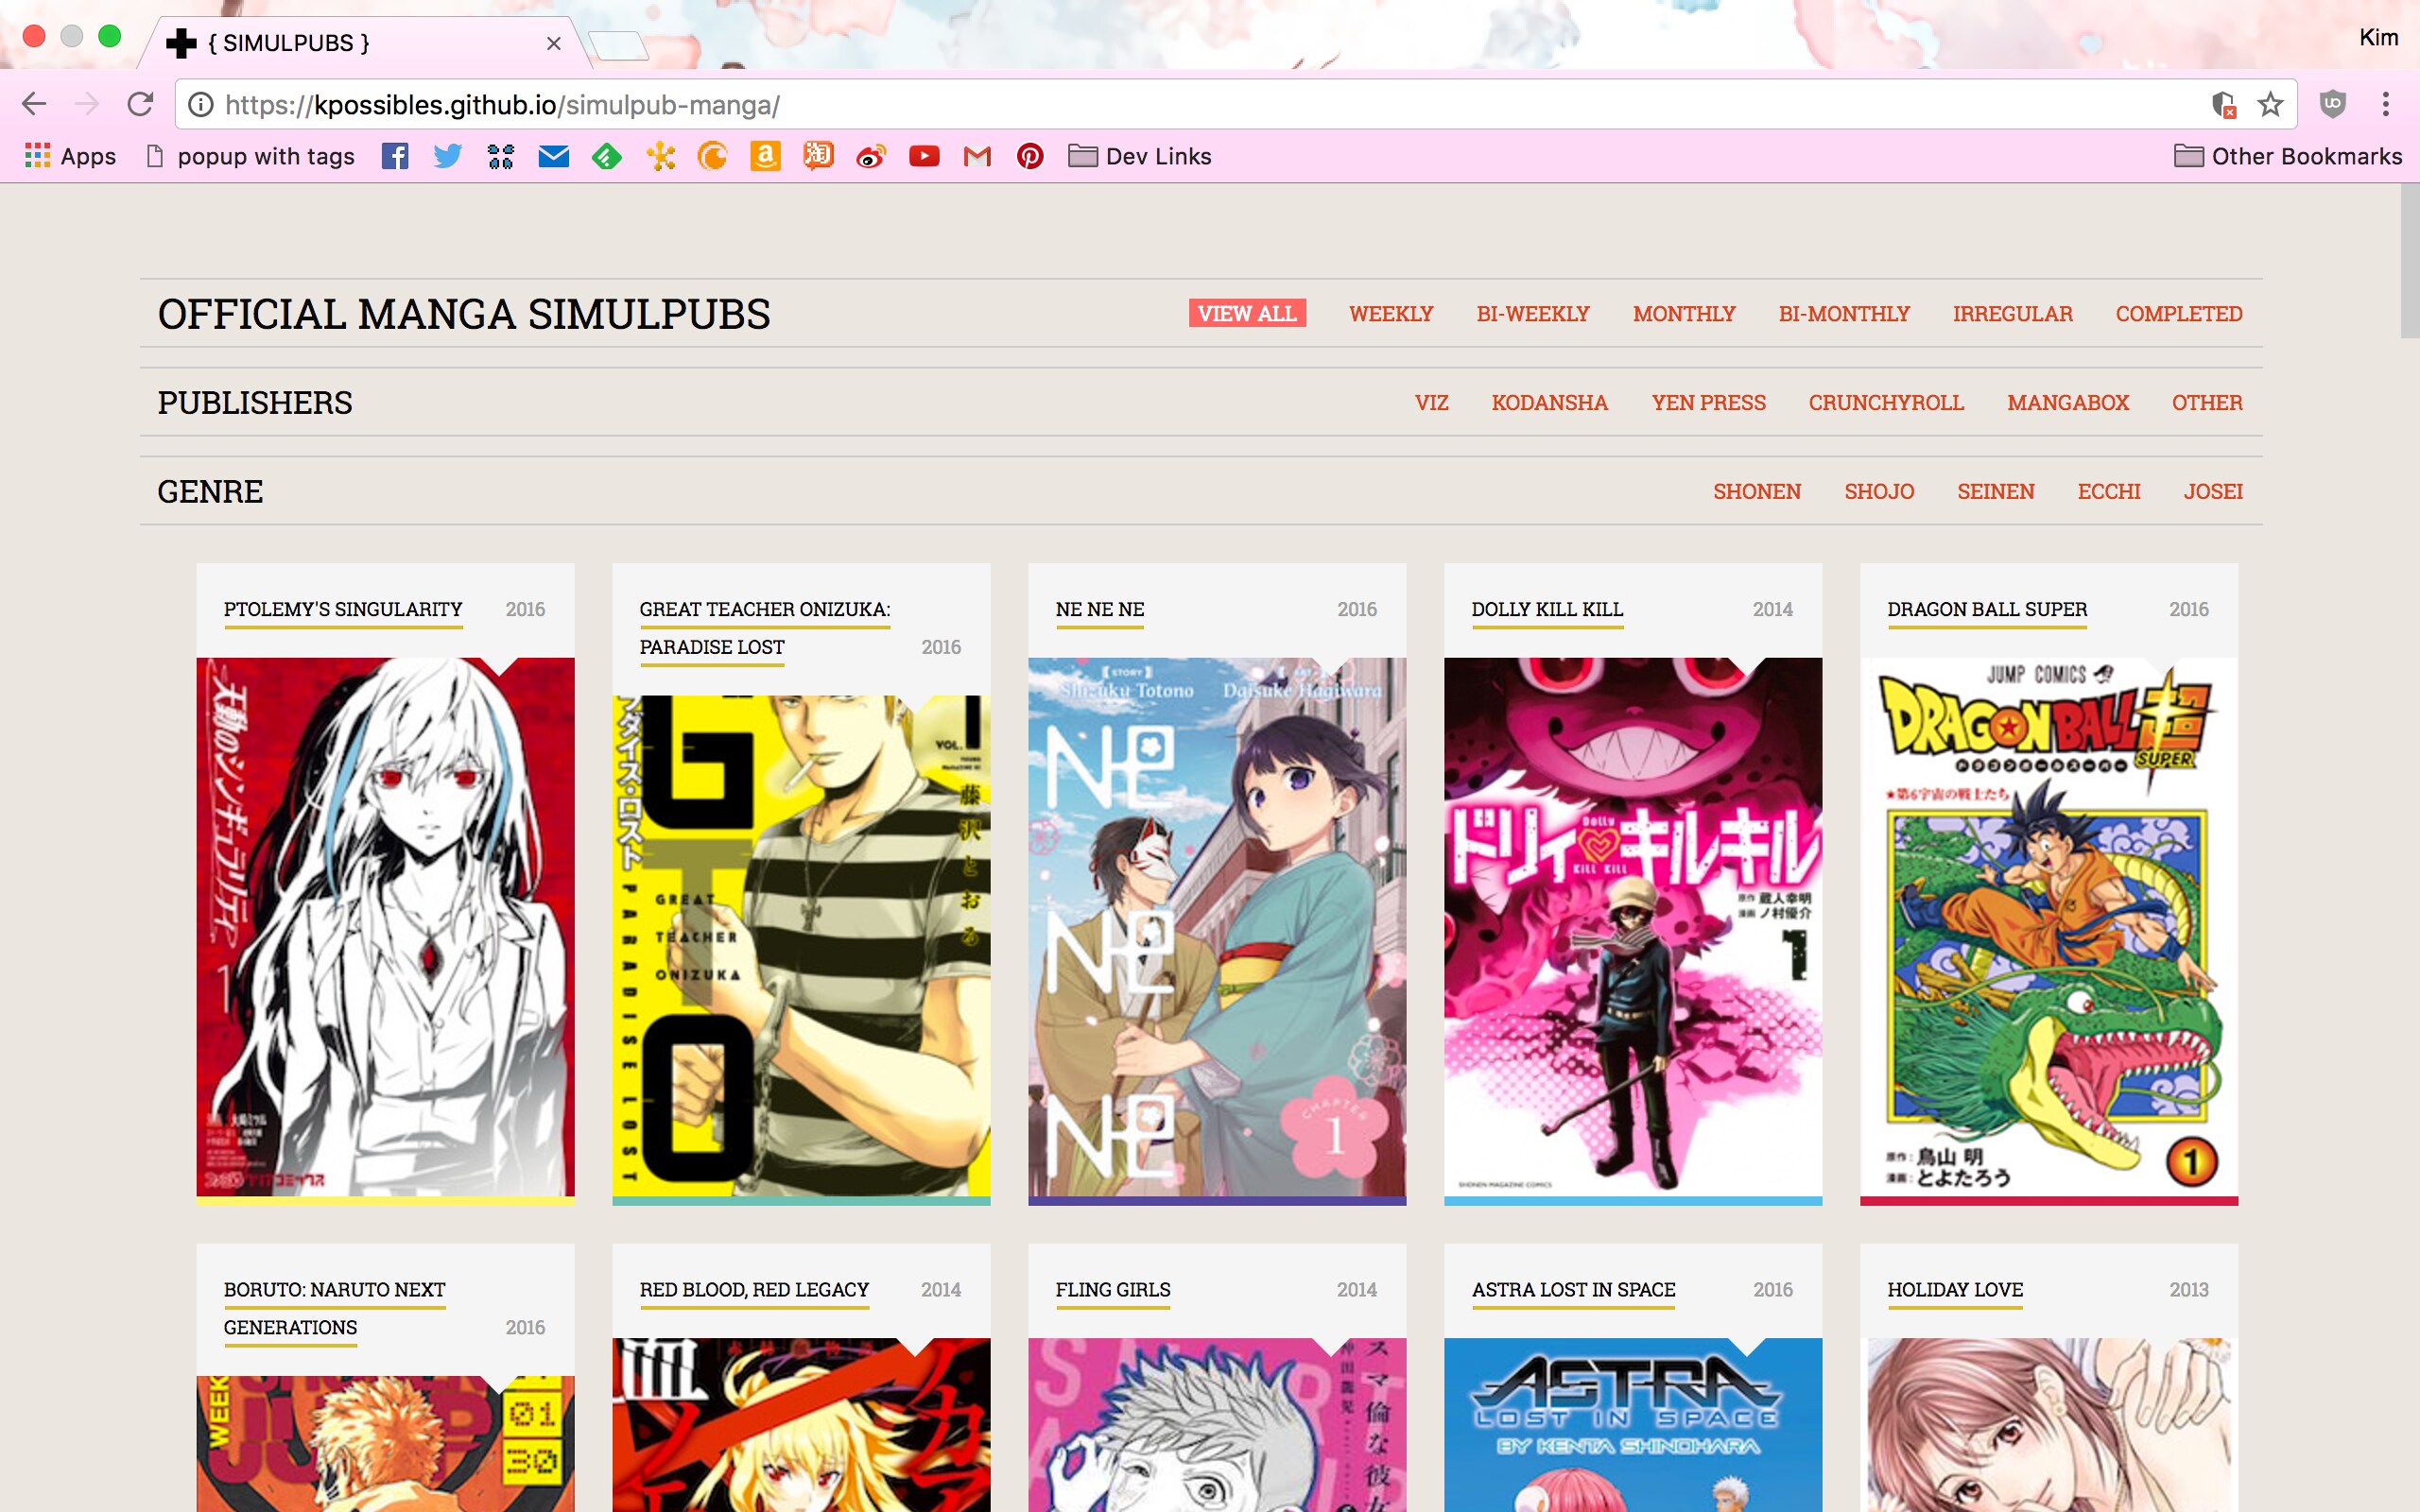Go back with the browser back arrow

click(34, 104)
